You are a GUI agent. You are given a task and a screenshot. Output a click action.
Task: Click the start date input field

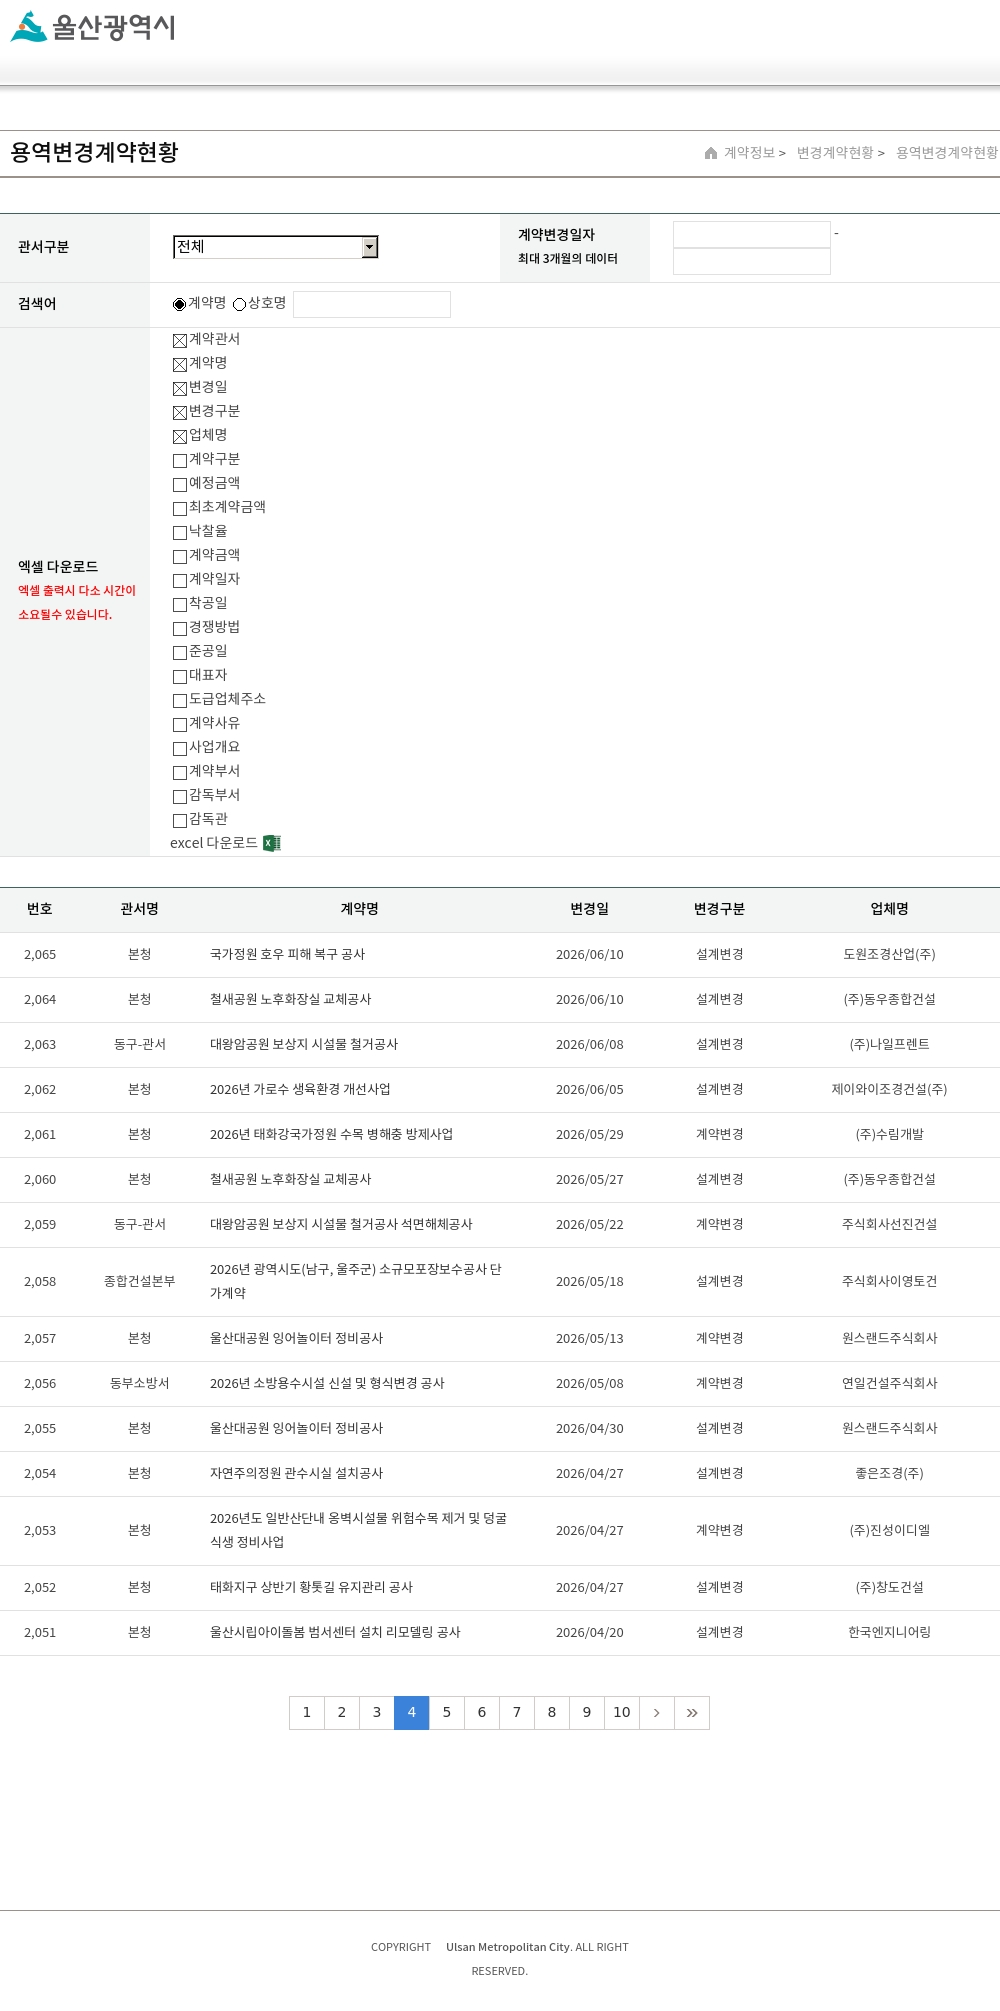click(752, 234)
